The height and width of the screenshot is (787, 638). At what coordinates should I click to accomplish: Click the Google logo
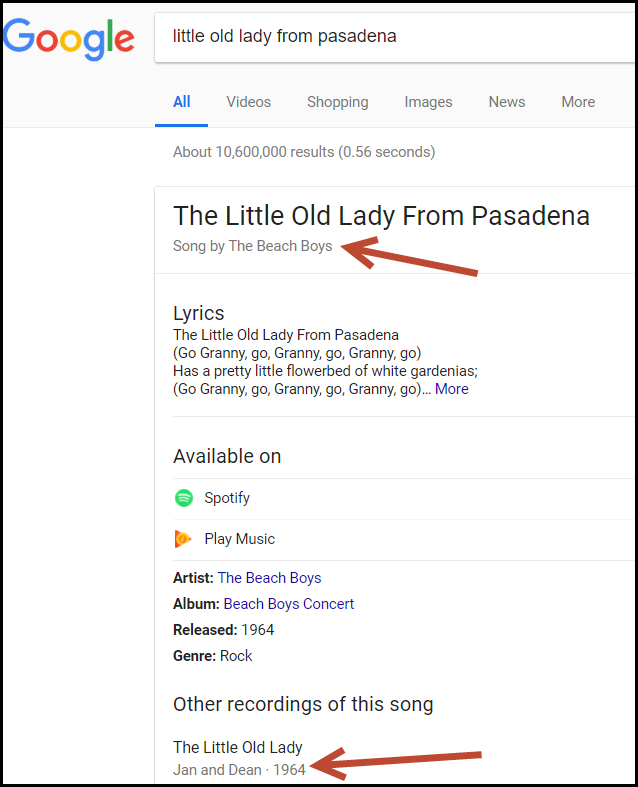(69, 39)
